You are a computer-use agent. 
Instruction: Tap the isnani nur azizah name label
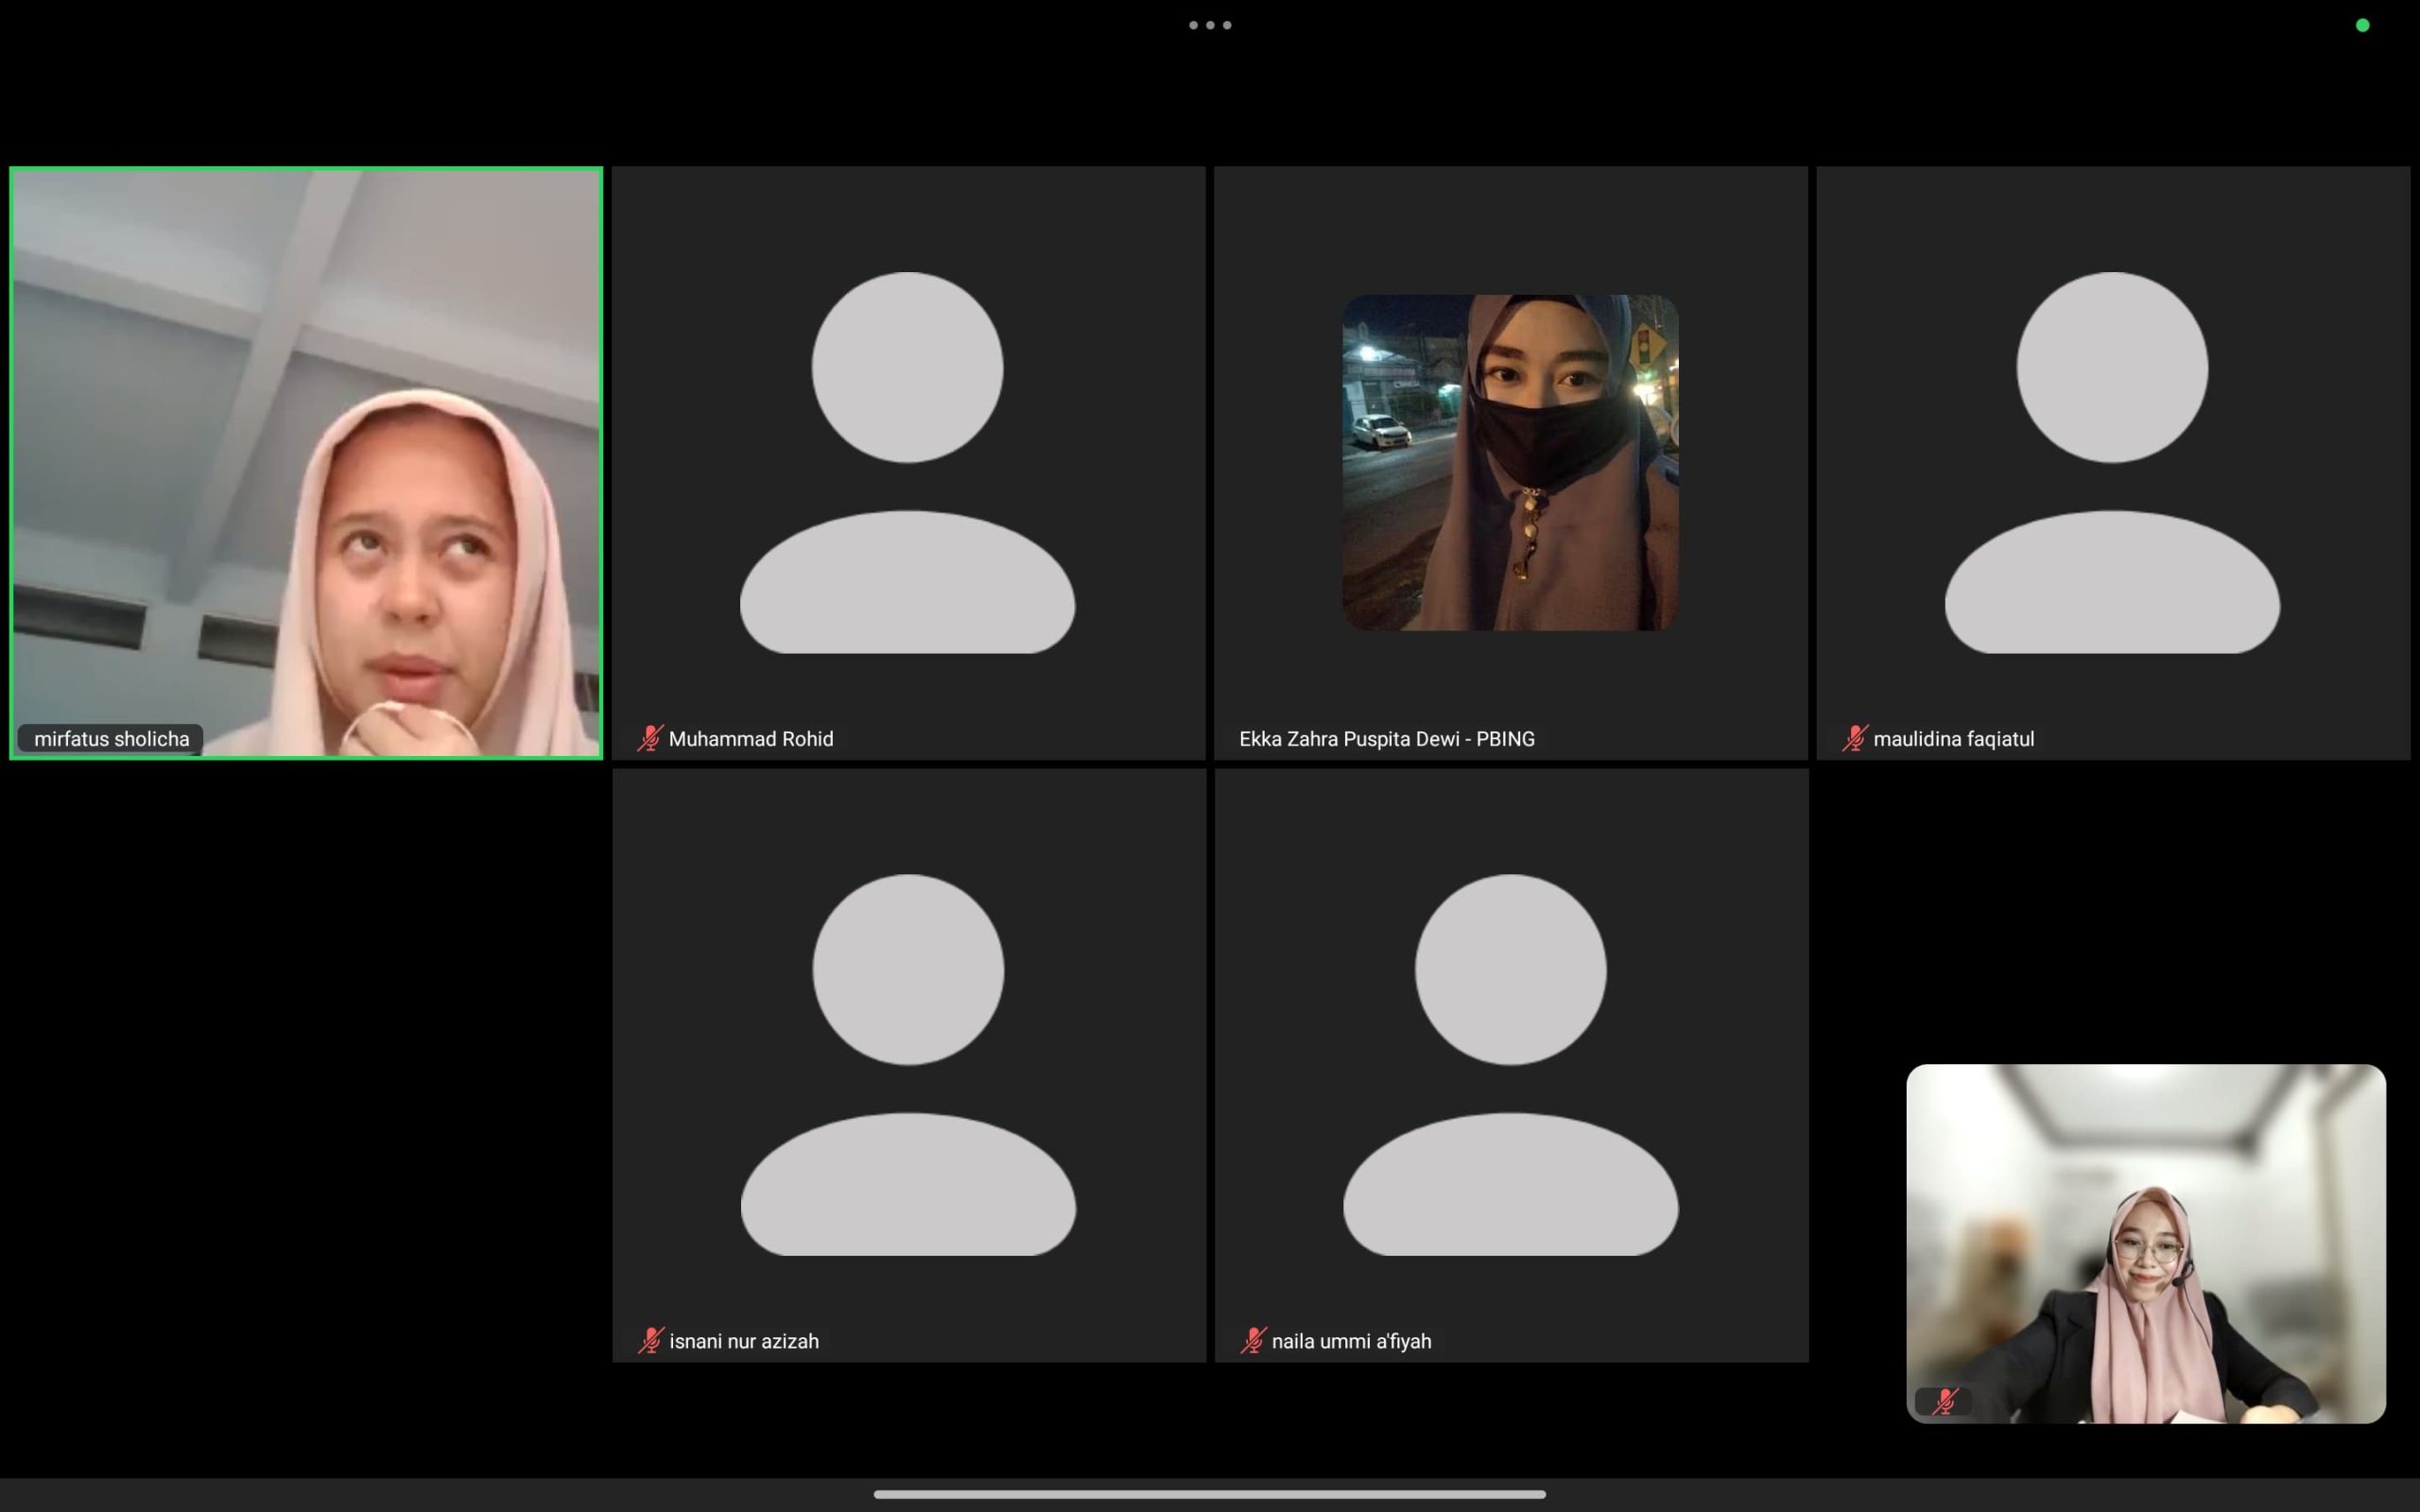click(744, 1341)
